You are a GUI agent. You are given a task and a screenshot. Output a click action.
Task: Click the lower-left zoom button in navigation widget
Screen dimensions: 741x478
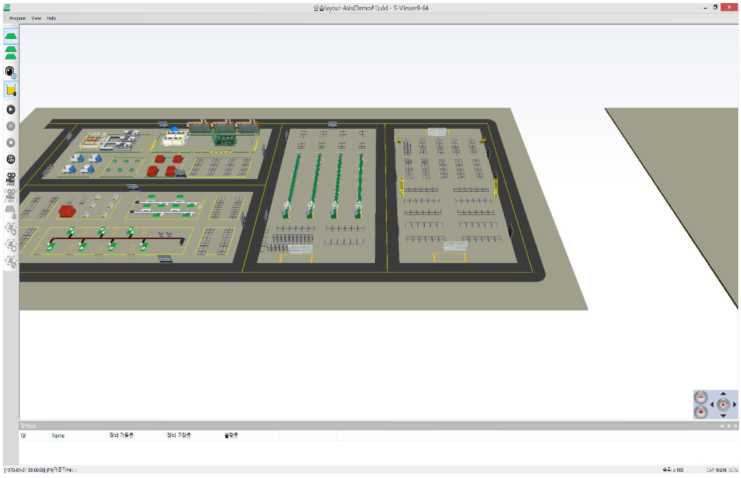[701, 411]
